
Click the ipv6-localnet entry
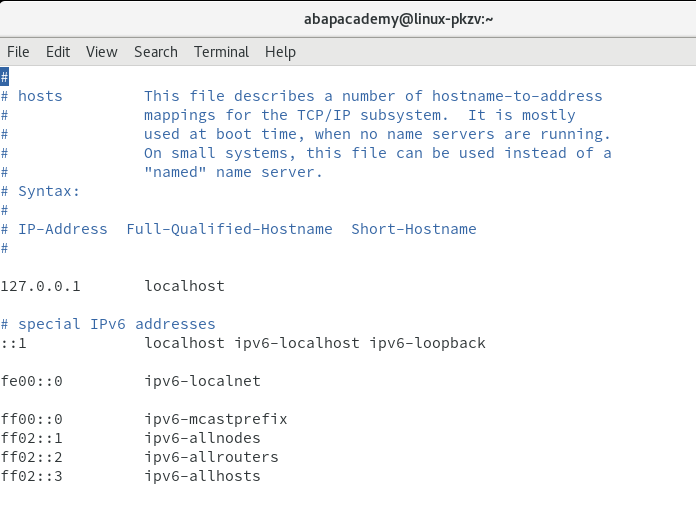[x=202, y=381]
